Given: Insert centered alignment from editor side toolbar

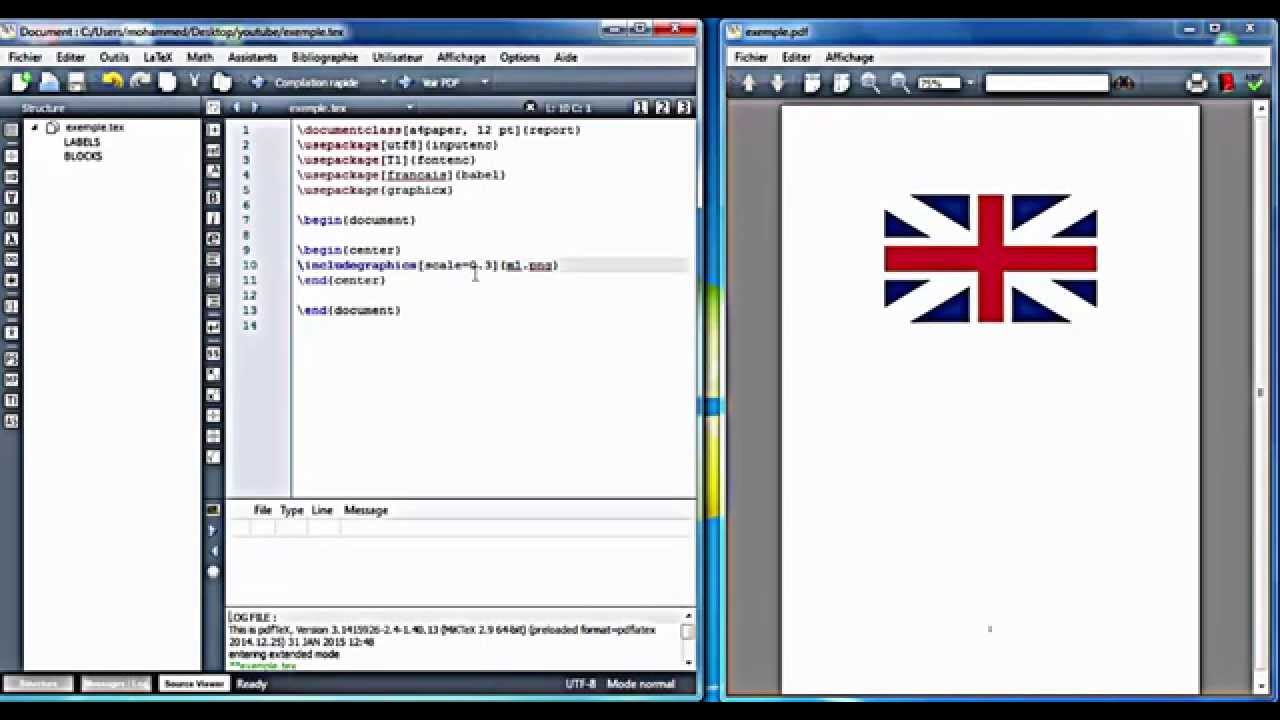Looking at the screenshot, I should click(213, 281).
